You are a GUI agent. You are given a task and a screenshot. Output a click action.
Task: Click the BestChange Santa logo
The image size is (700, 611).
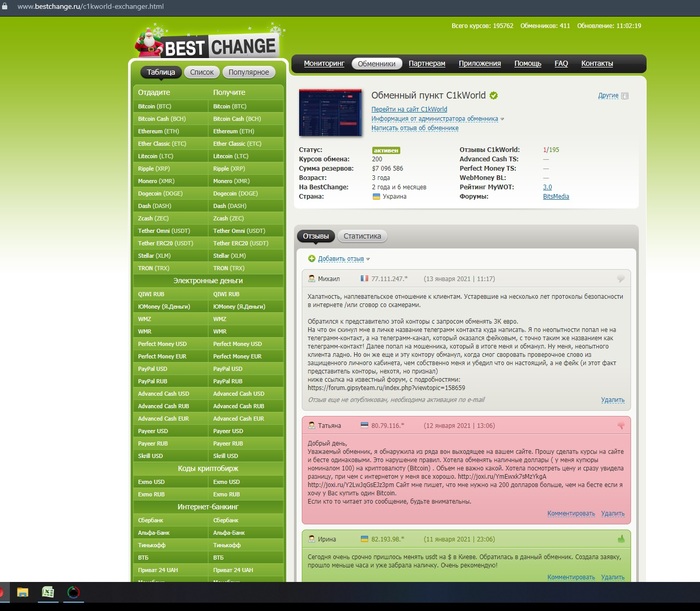coord(207,43)
